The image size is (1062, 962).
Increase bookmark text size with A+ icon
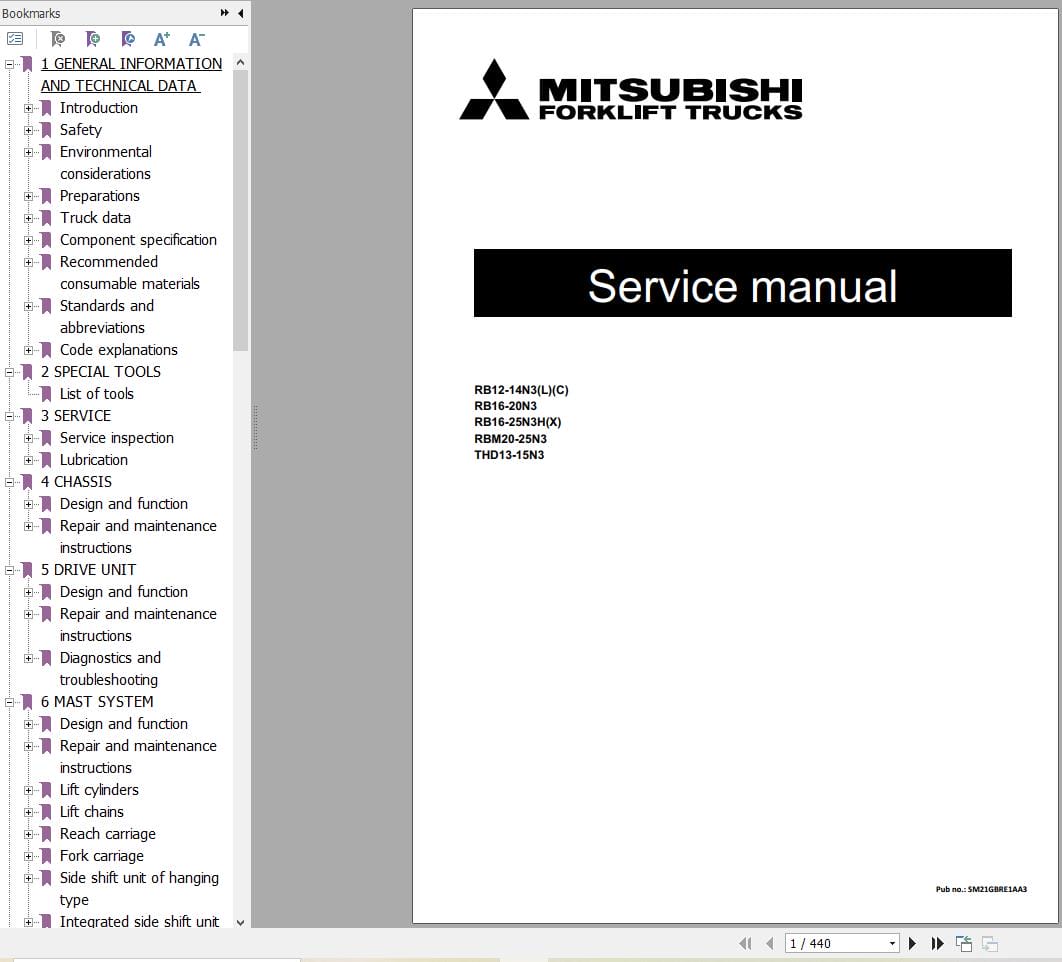161,39
